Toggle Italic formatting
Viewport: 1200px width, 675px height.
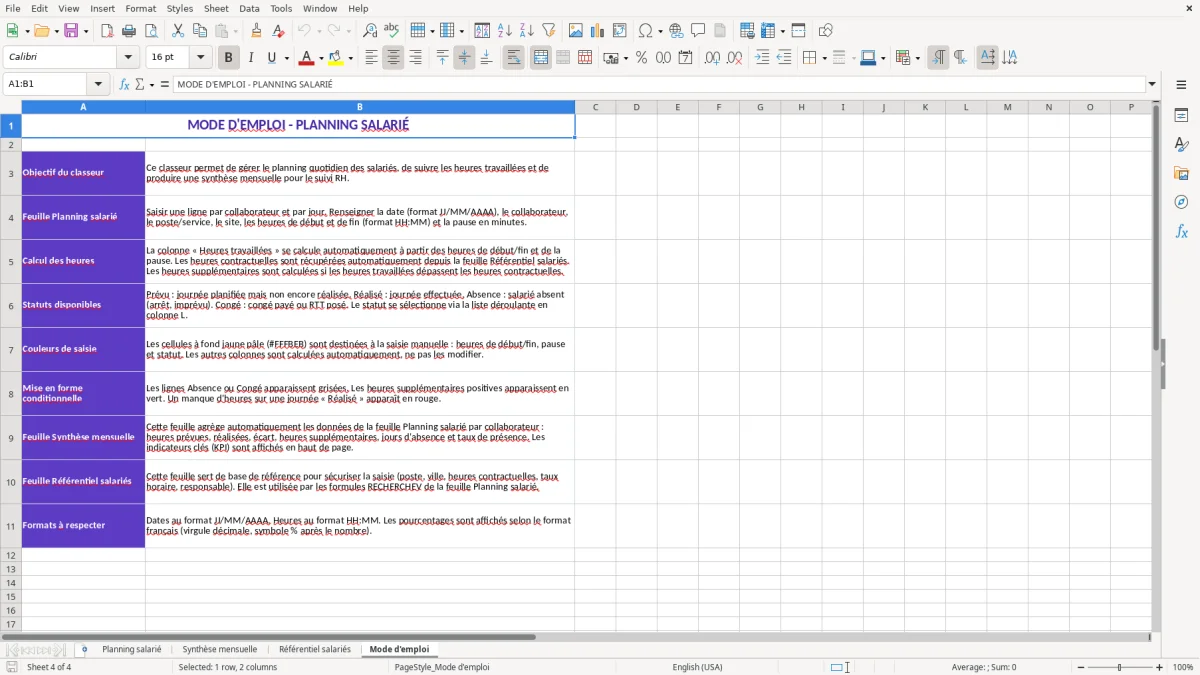coord(251,58)
